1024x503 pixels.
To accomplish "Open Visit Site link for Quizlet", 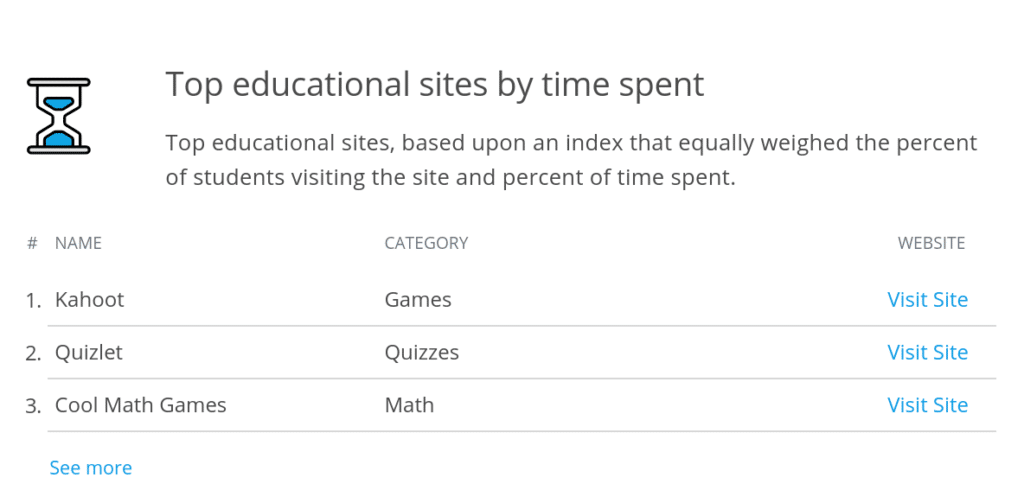I will click(927, 353).
